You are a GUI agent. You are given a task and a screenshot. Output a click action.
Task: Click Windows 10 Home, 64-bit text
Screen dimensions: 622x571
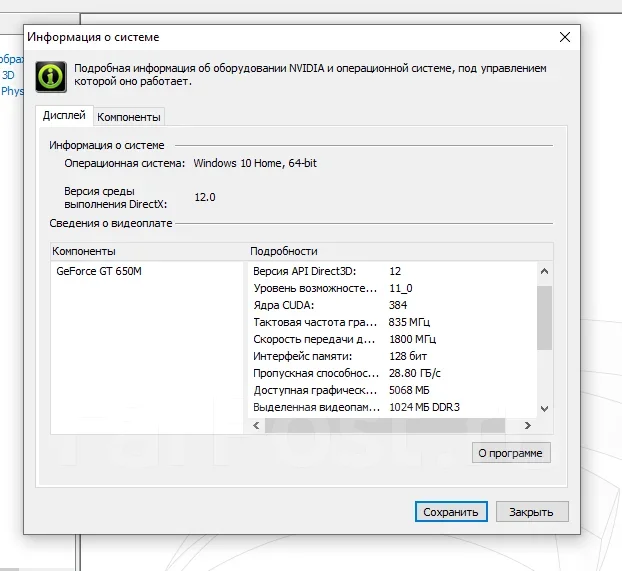pyautogui.click(x=255, y=163)
